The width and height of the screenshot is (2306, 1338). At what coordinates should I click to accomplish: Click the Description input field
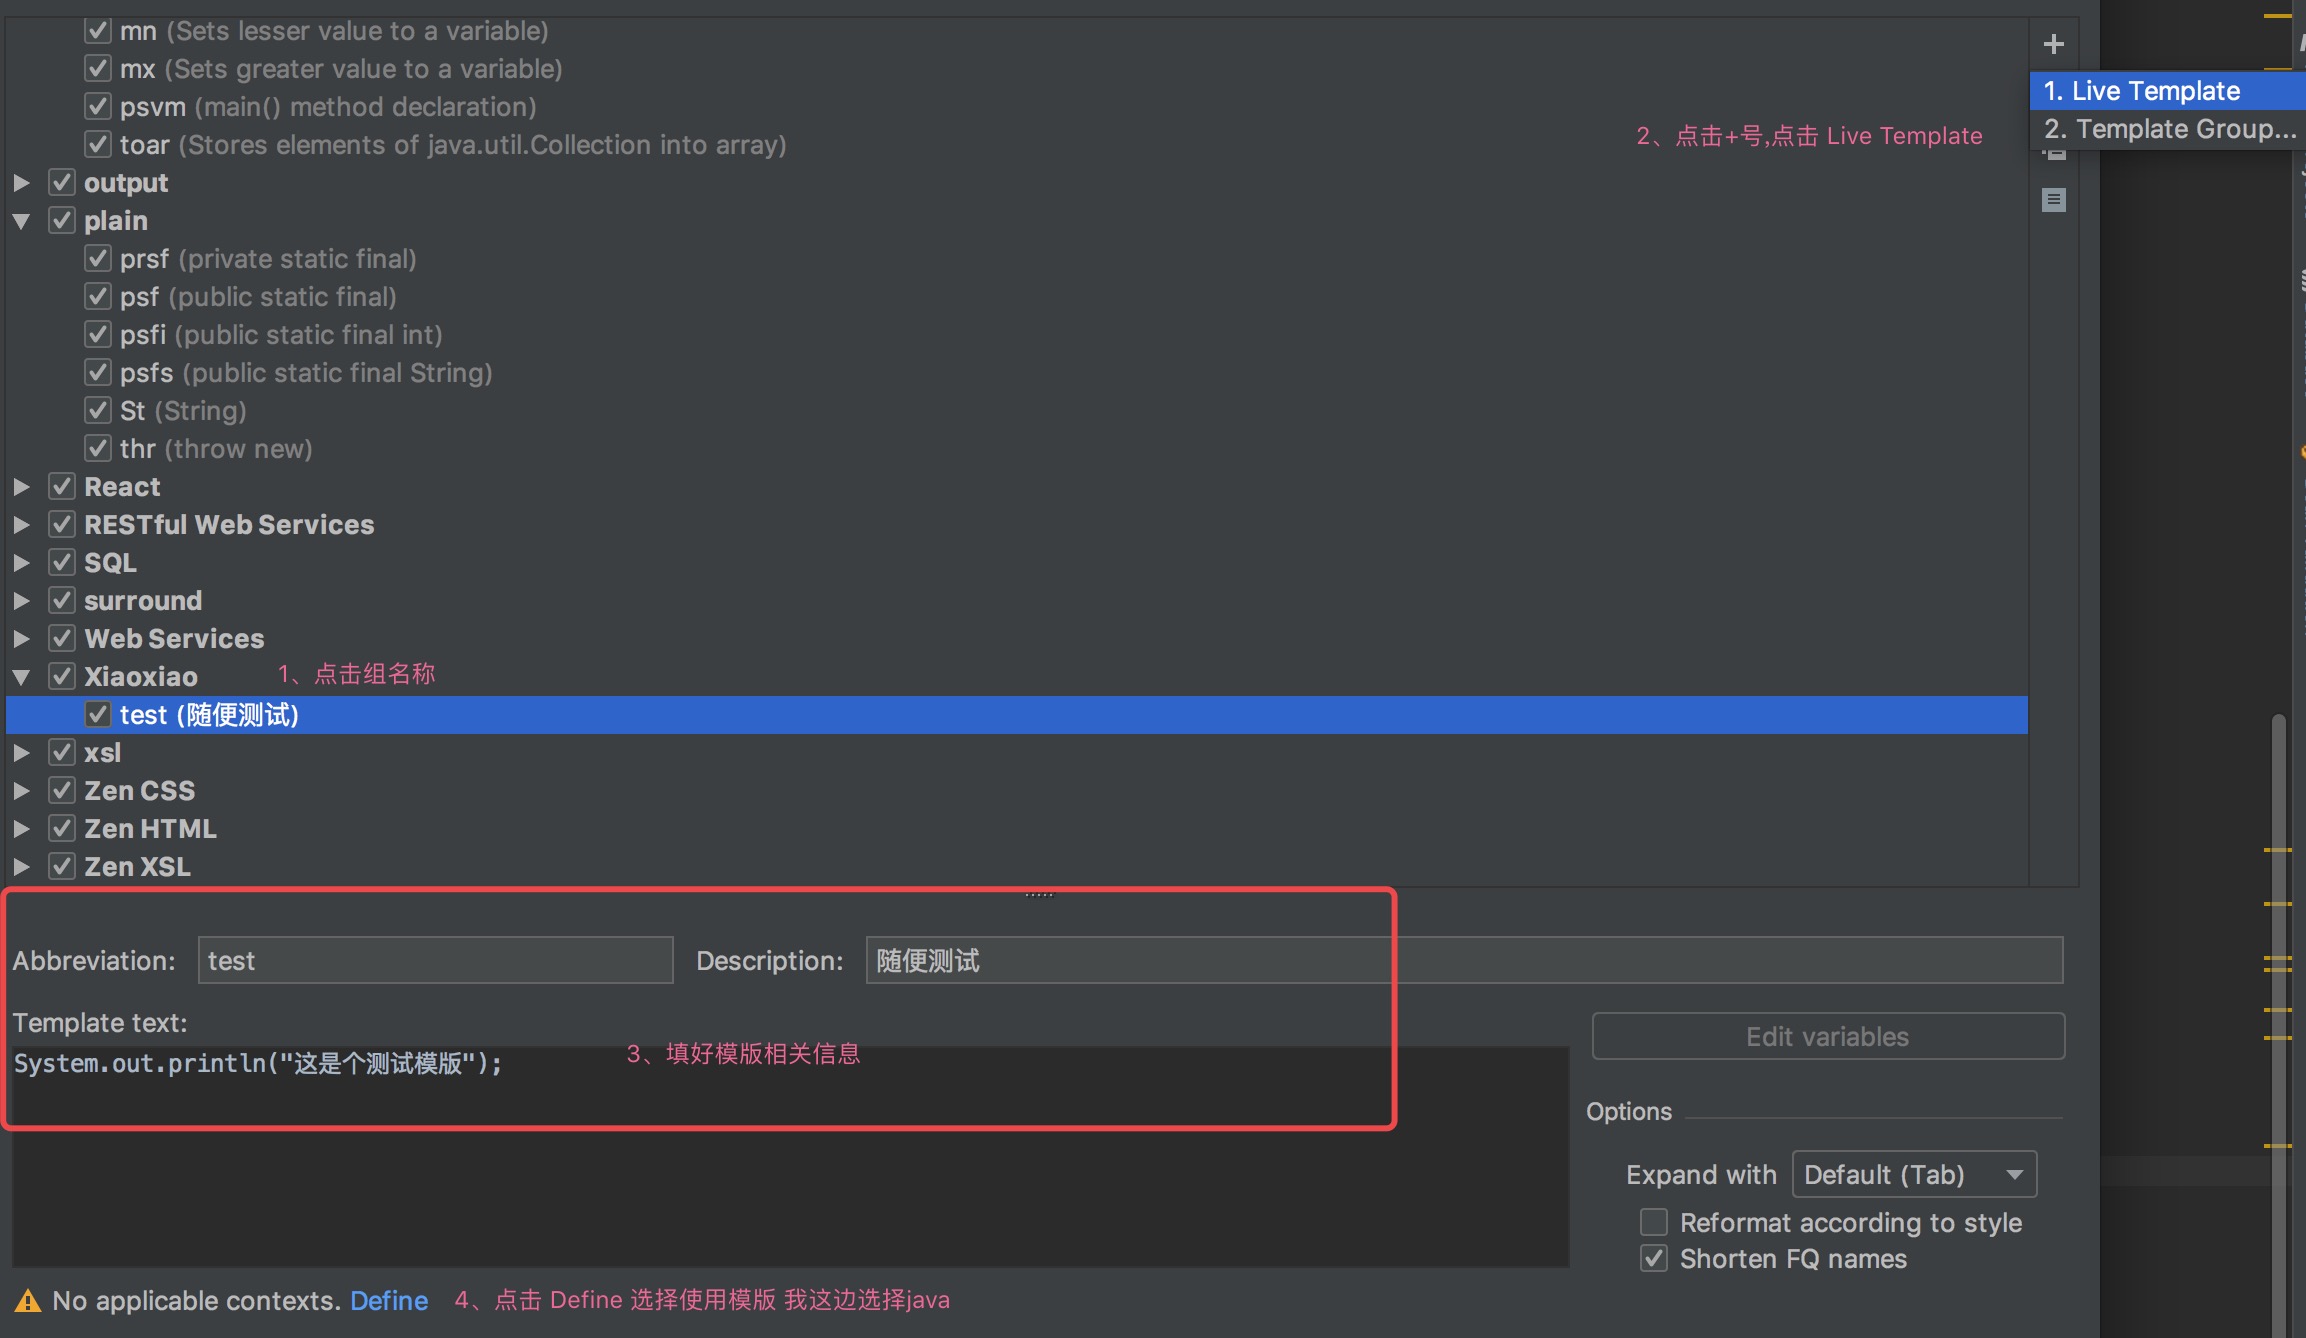[x=1464, y=960]
